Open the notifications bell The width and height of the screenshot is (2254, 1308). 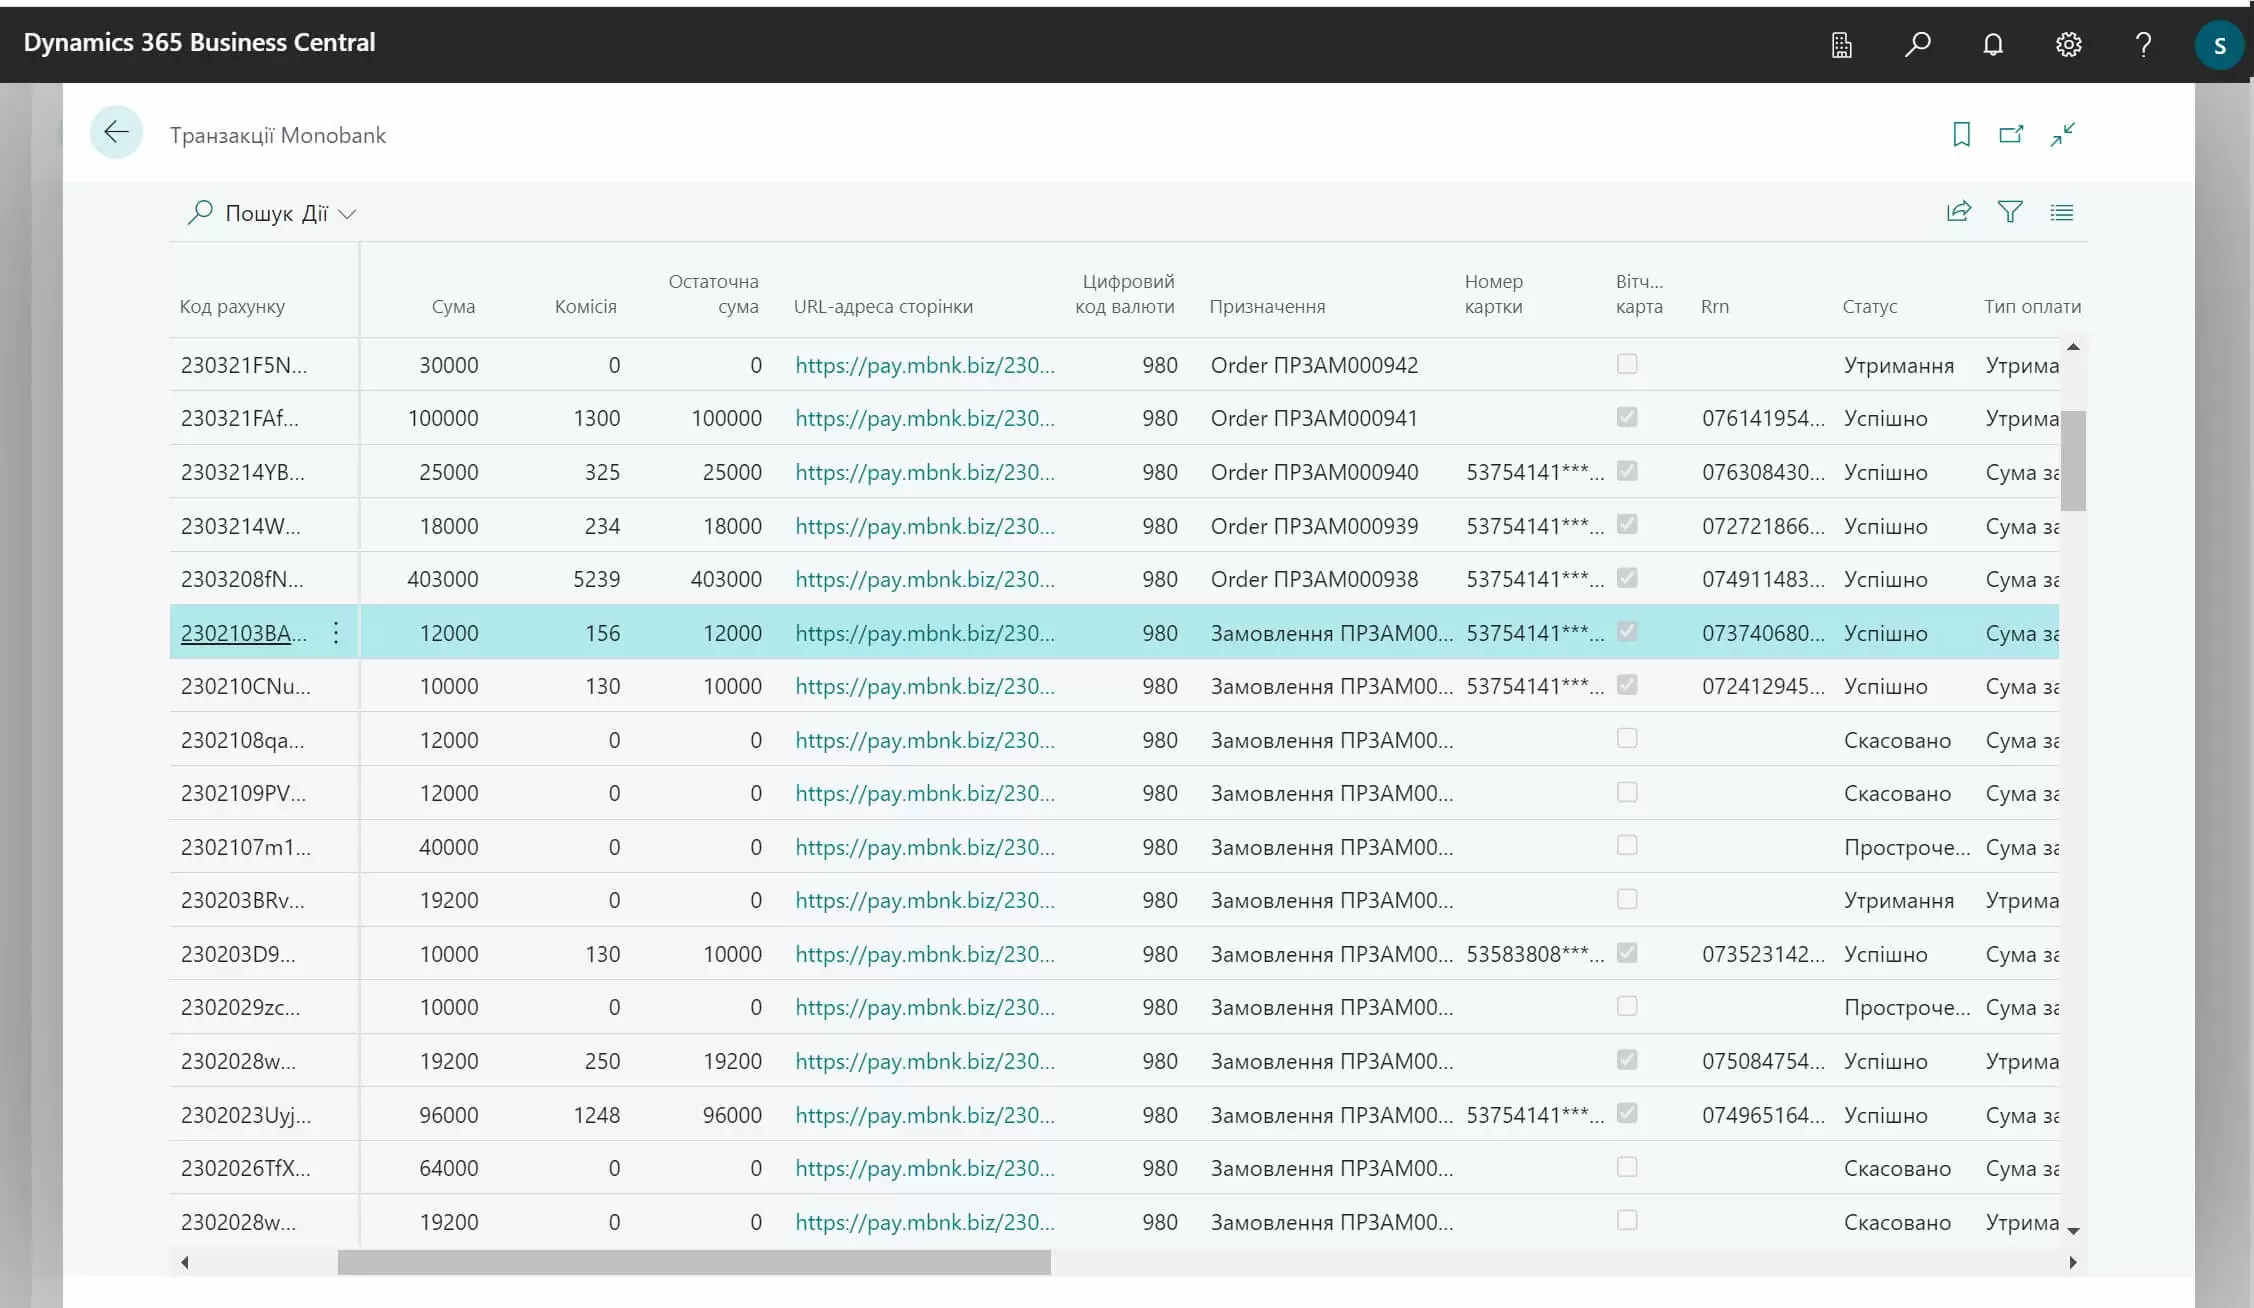tap(1993, 44)
